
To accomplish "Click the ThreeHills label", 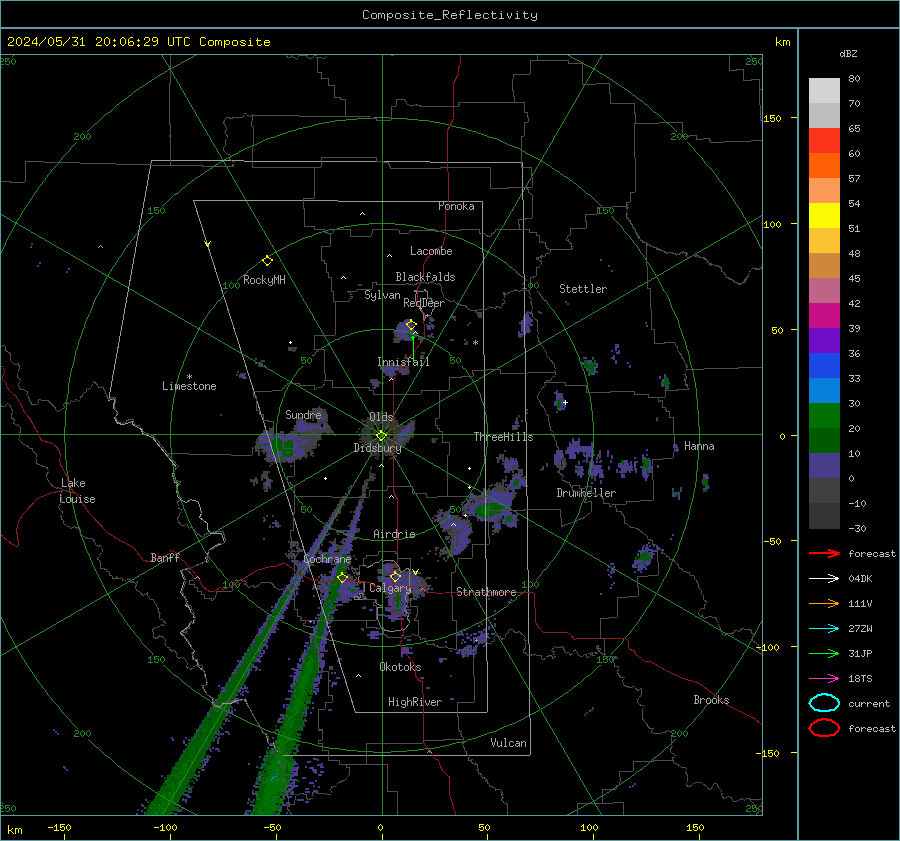I will [x=503, y=437].
